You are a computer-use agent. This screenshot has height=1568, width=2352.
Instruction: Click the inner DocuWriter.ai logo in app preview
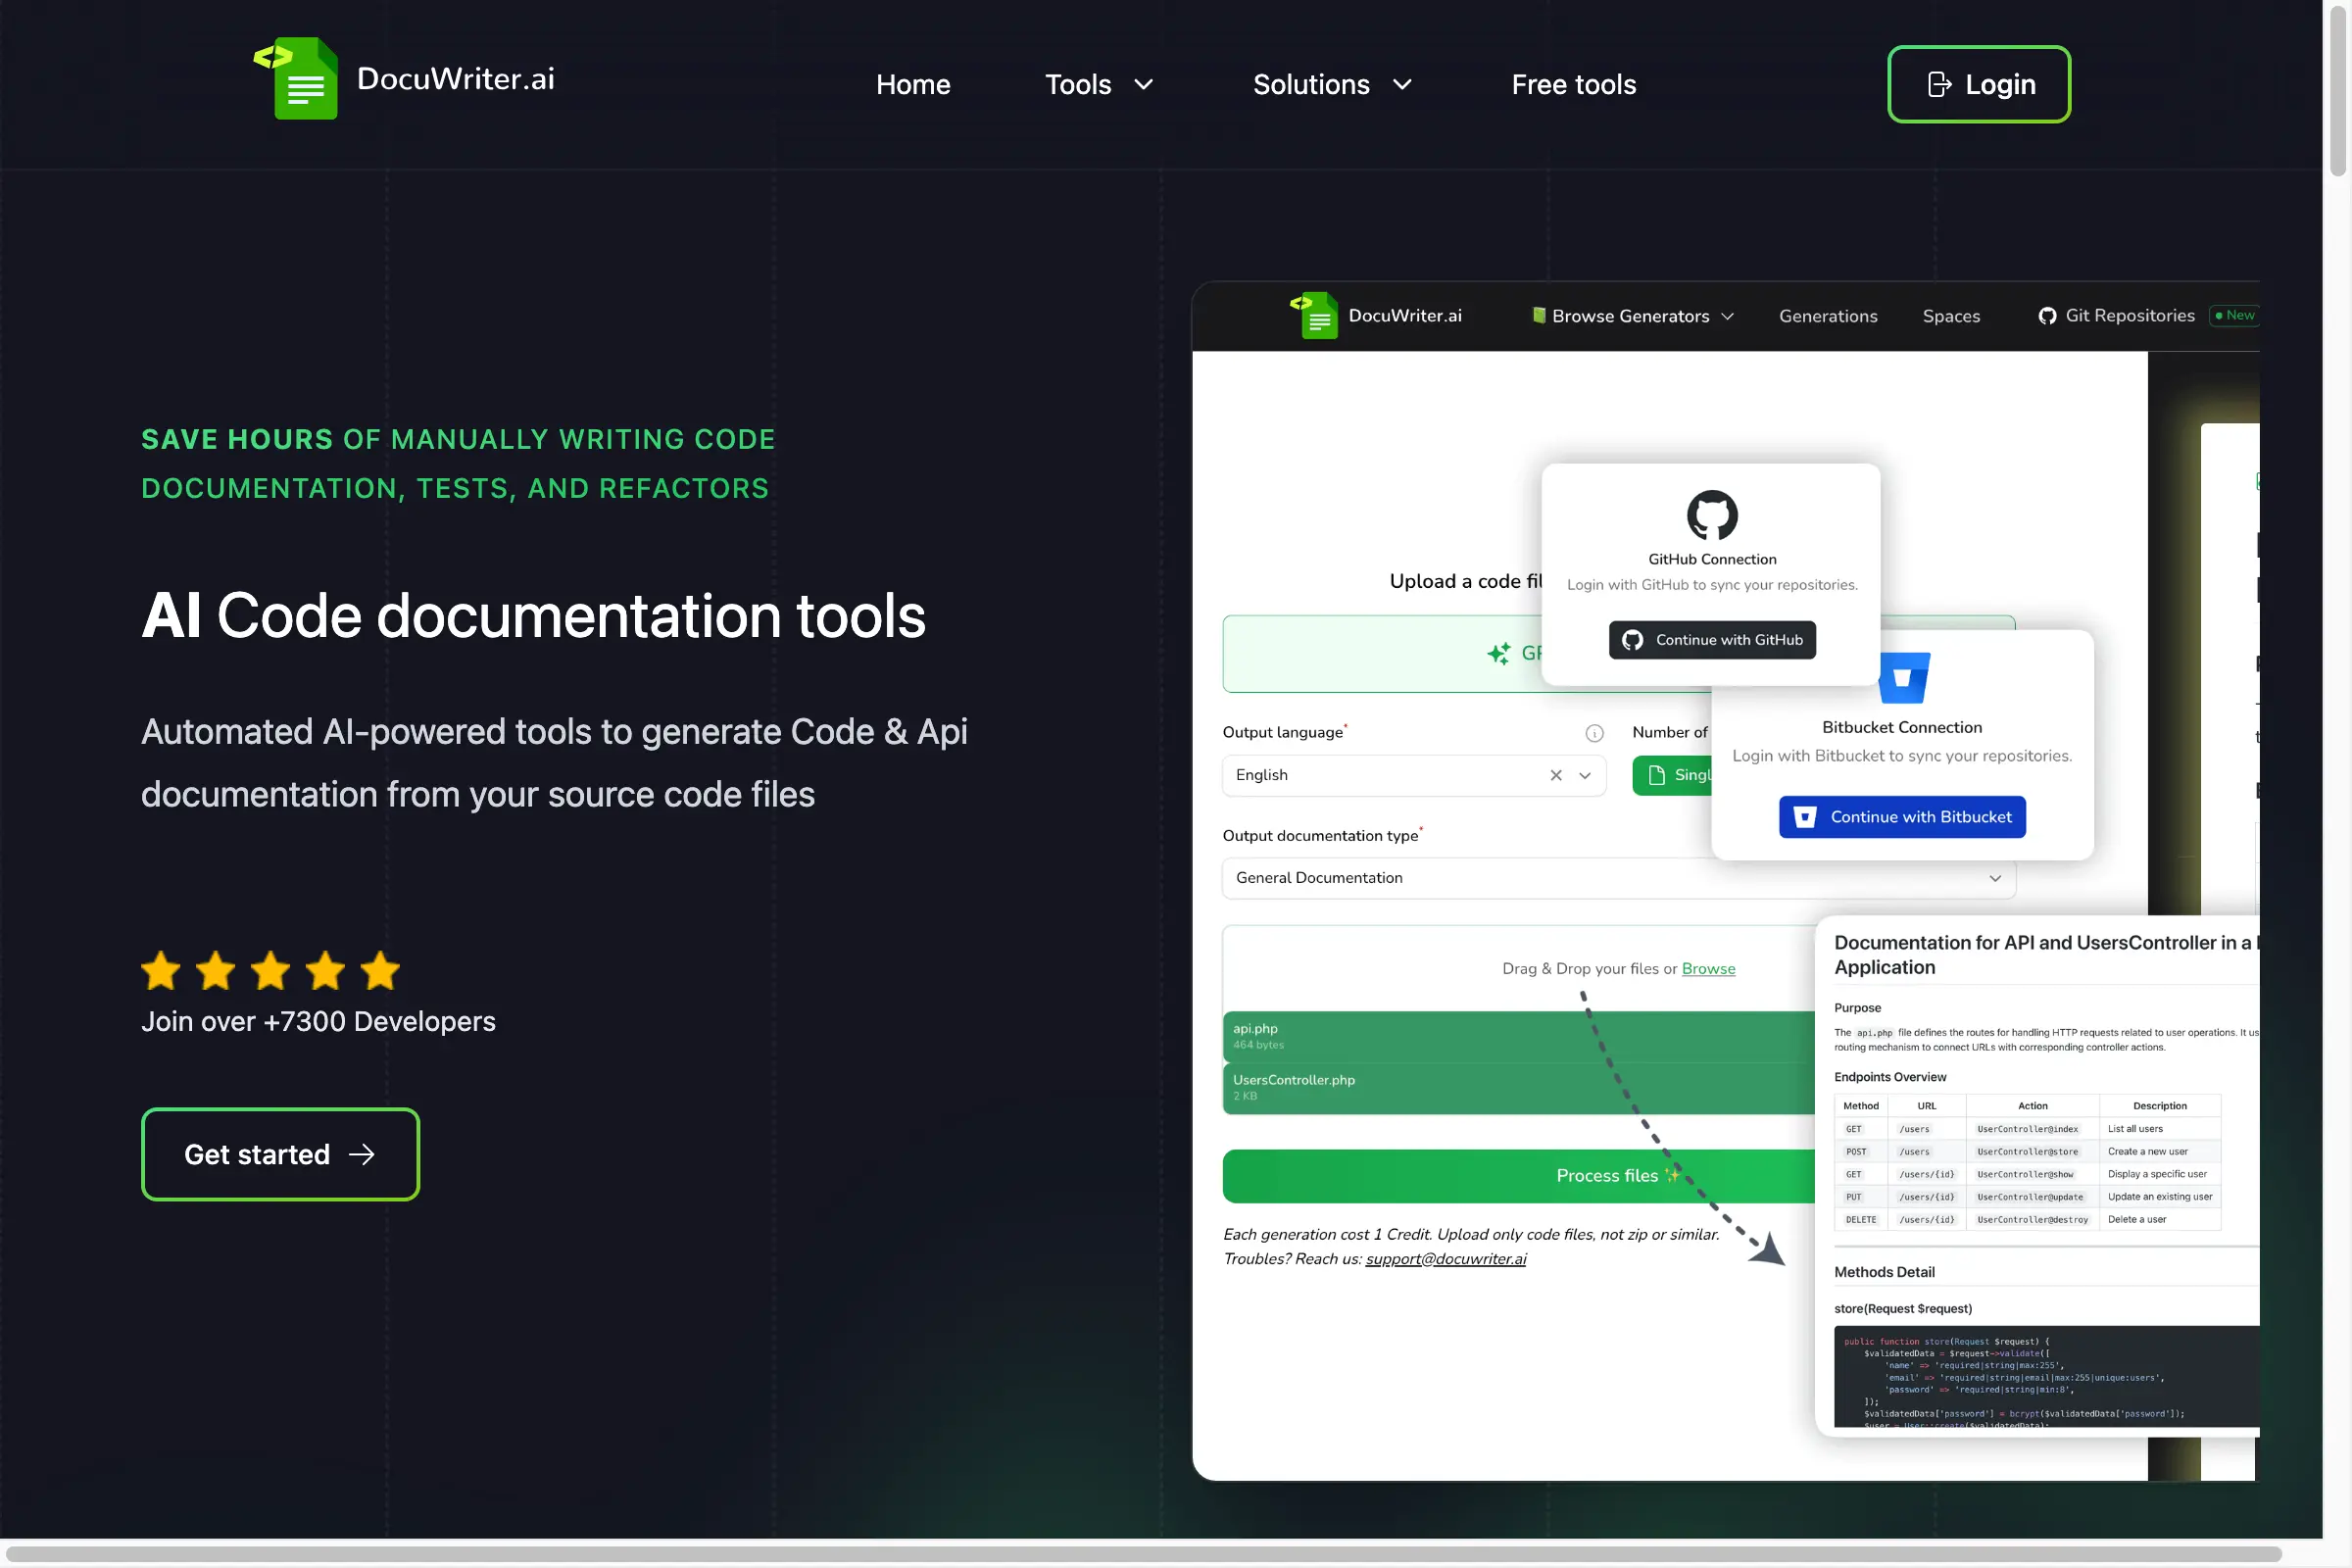pos(1315,316)
